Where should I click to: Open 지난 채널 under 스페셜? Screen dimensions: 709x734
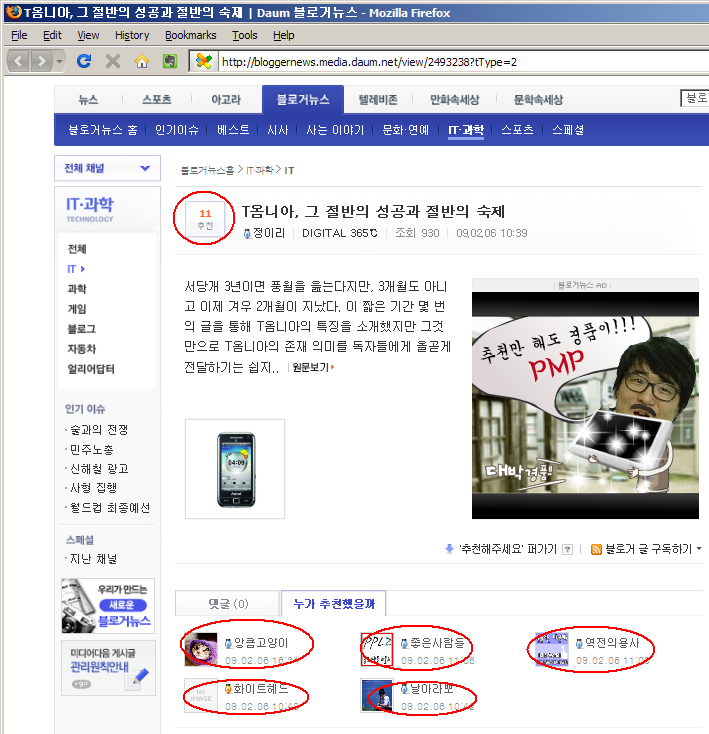point(93,559)
